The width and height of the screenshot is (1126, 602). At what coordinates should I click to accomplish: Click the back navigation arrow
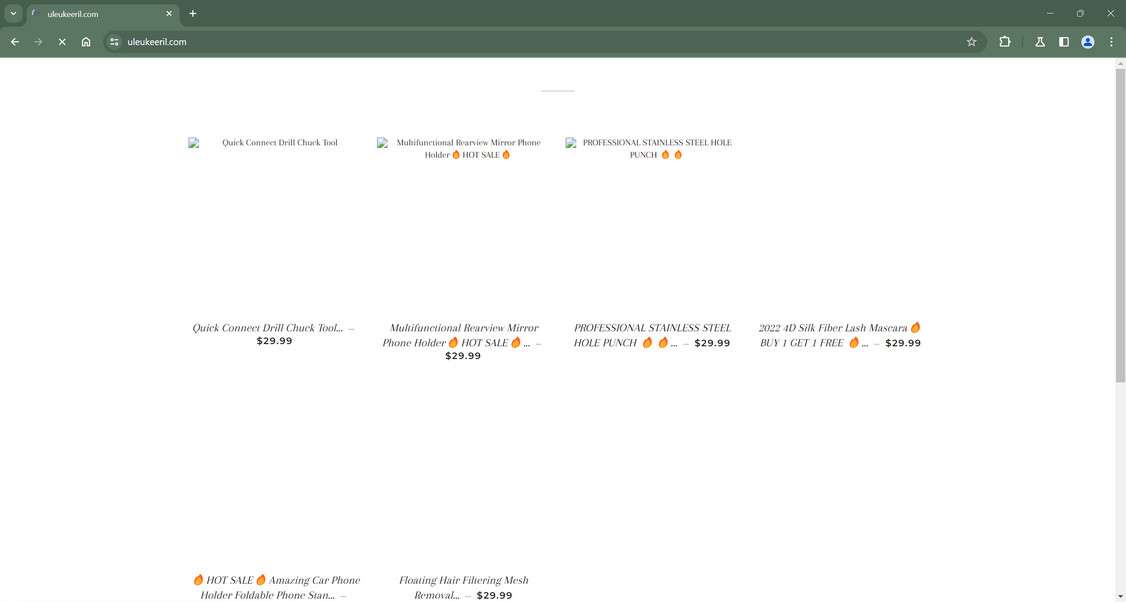click(14, 42)
